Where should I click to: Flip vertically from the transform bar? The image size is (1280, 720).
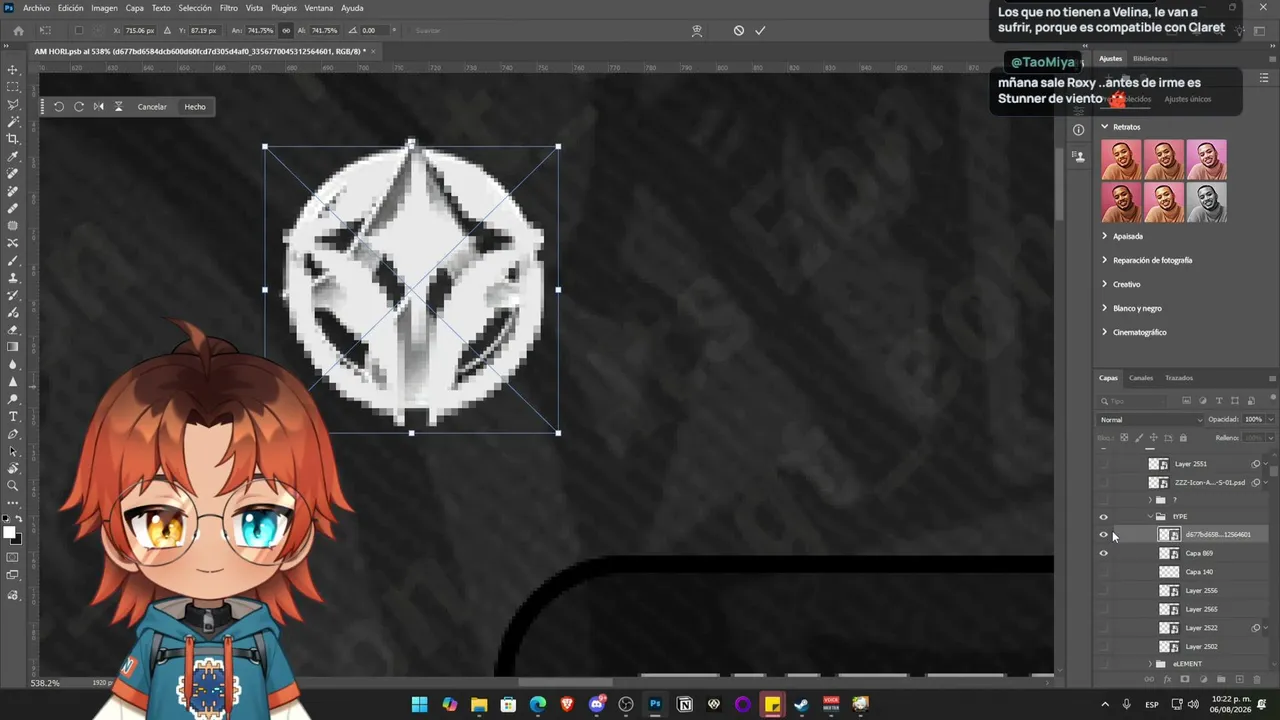tap(118, 106)
